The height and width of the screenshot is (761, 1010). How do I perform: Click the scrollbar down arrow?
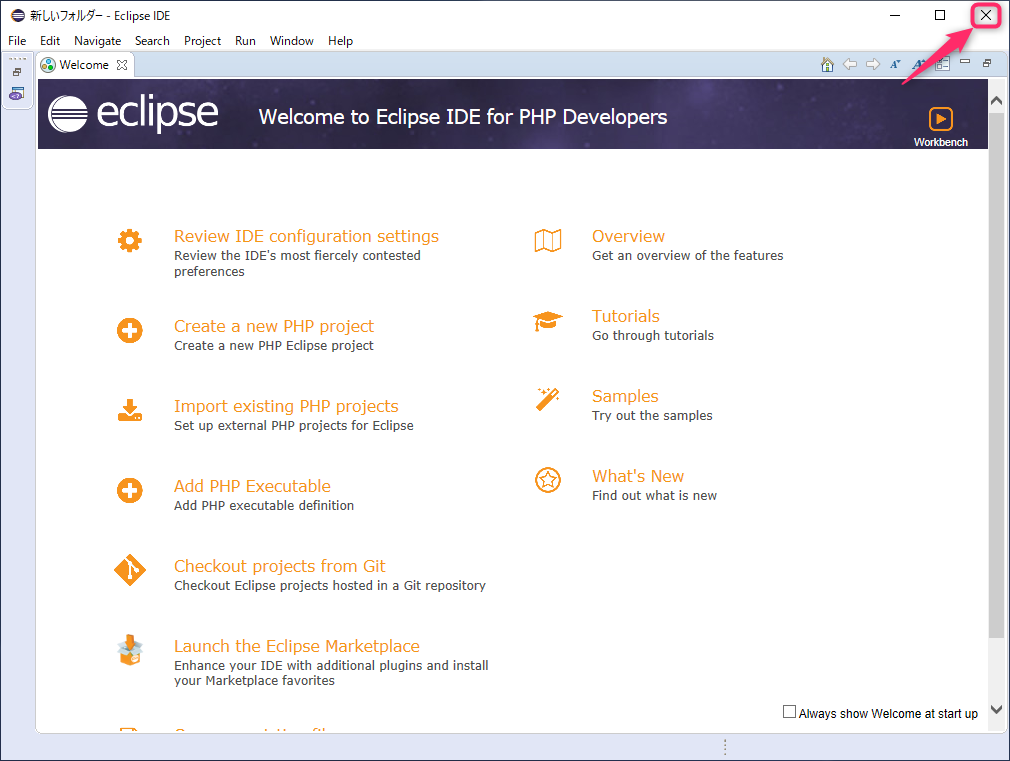pyautogui.click(x=996, y=709)
